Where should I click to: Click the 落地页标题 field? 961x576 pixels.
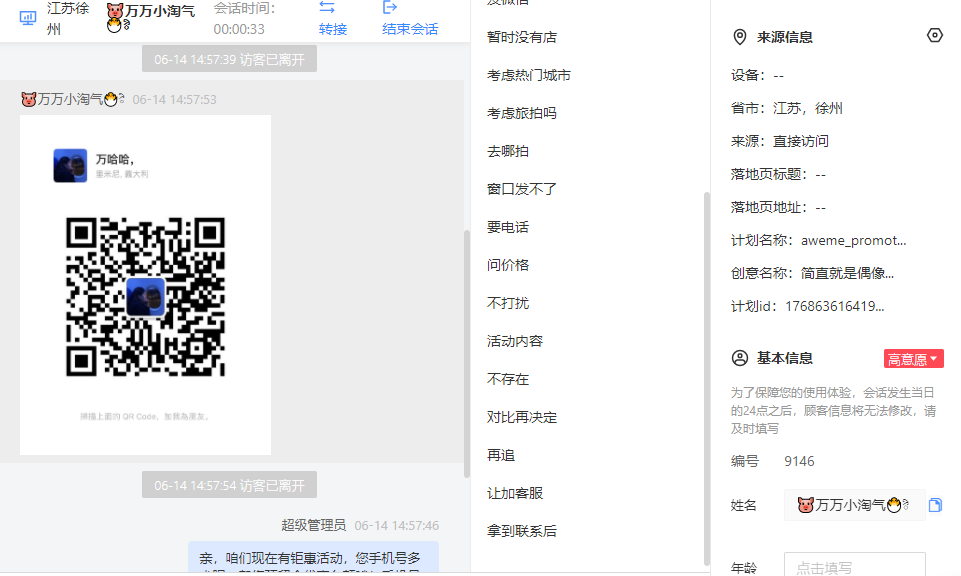coord(778,175)
